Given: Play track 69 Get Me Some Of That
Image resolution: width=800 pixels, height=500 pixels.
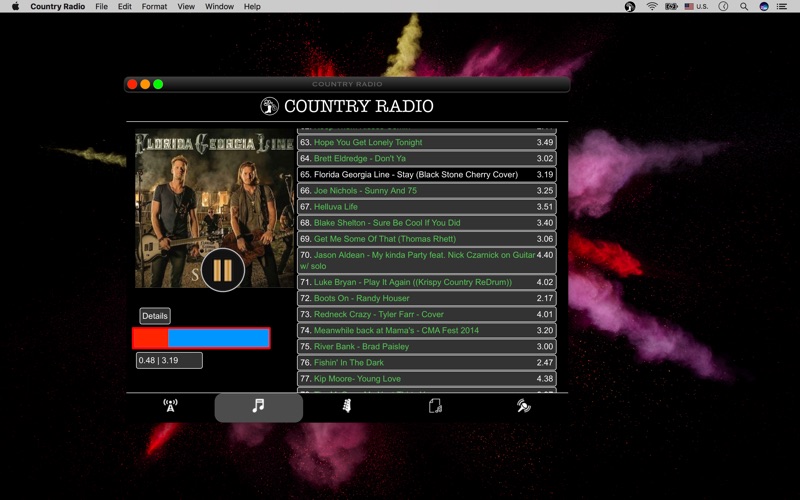Looking at the screenshot, I should 427,239.
